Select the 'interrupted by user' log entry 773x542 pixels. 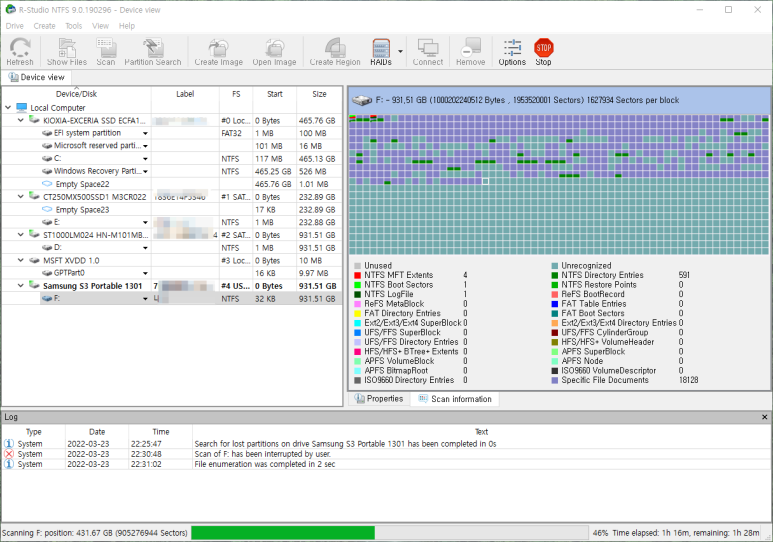[x=386, y=454]
